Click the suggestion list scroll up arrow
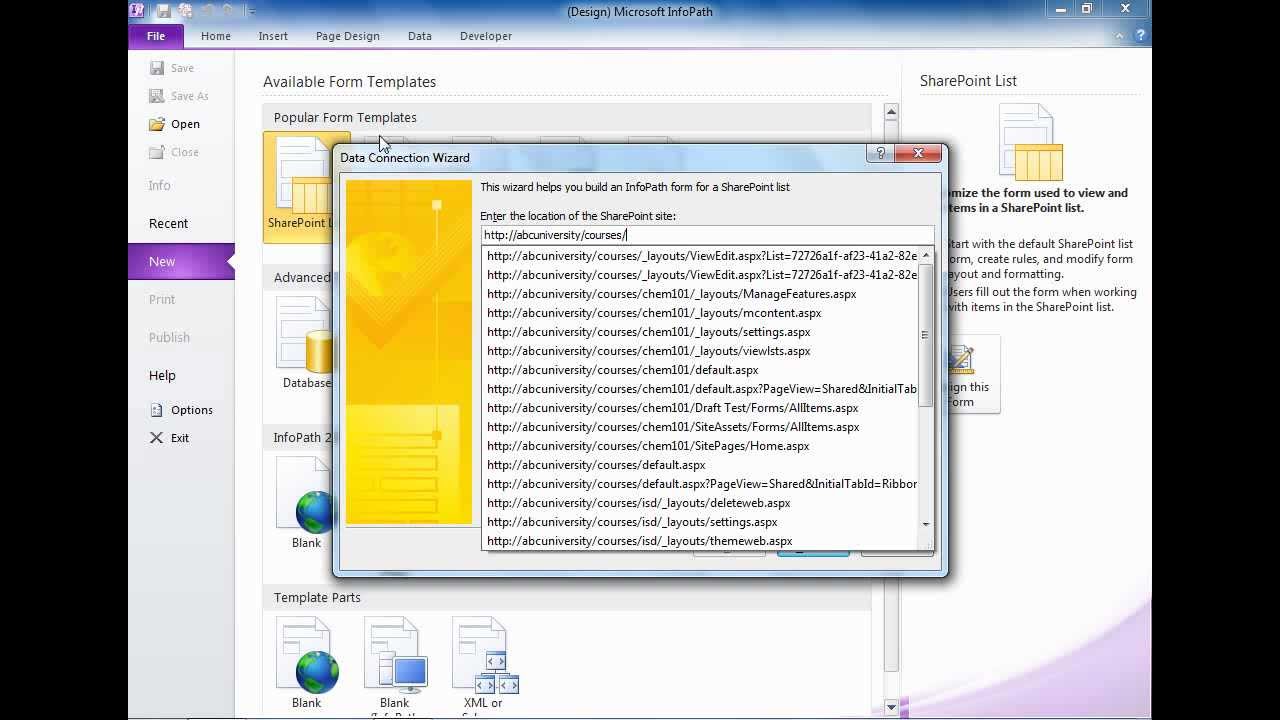The image size is (1280, 720). [926, 255]
